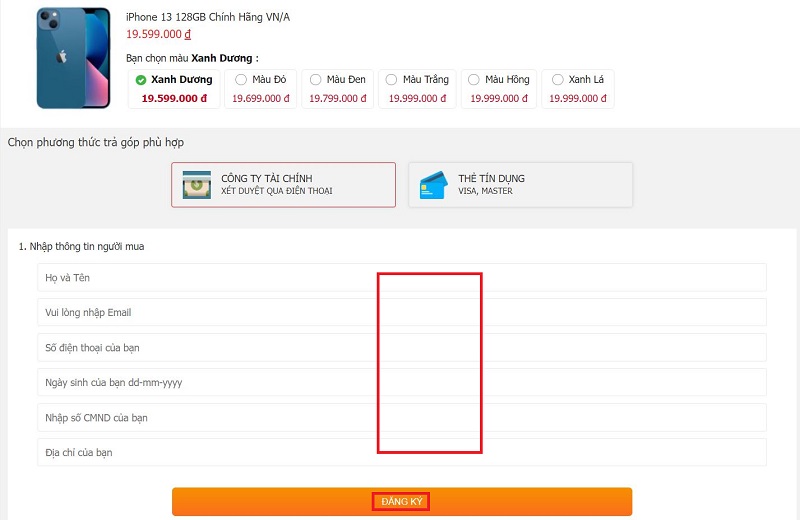Focus the Địa chỉ của bạn field

[402, 452]
